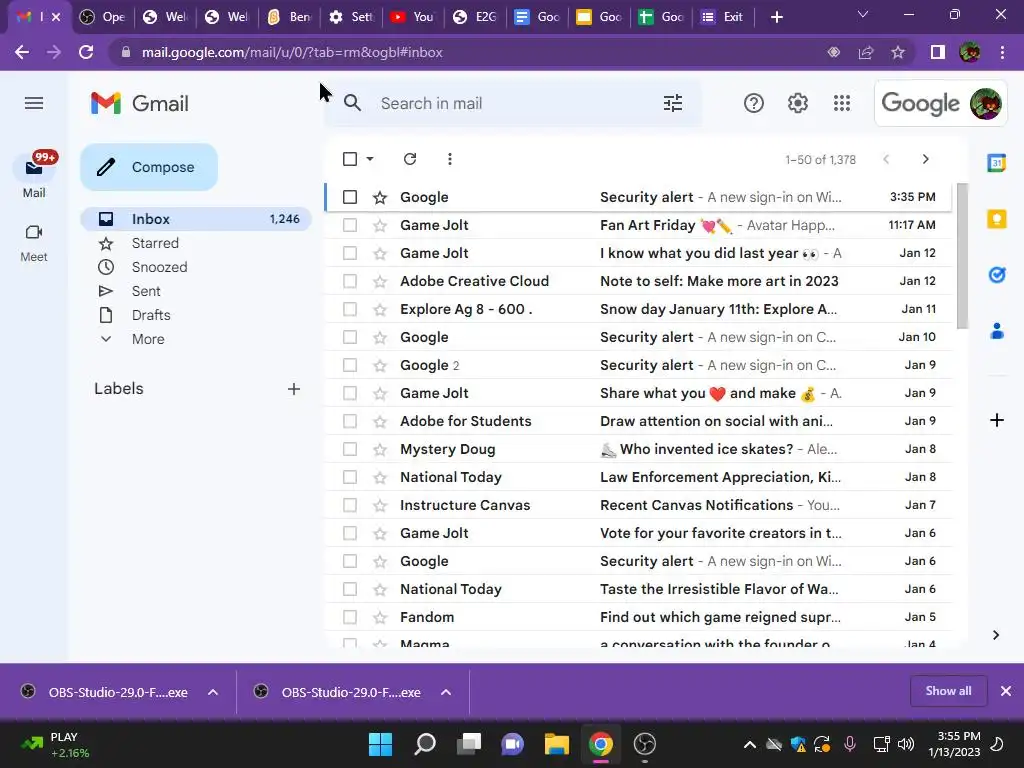Viewport: 1024px width, 768px height.
Task: Open Chrome side panel icon
Action: click(938, 52)
